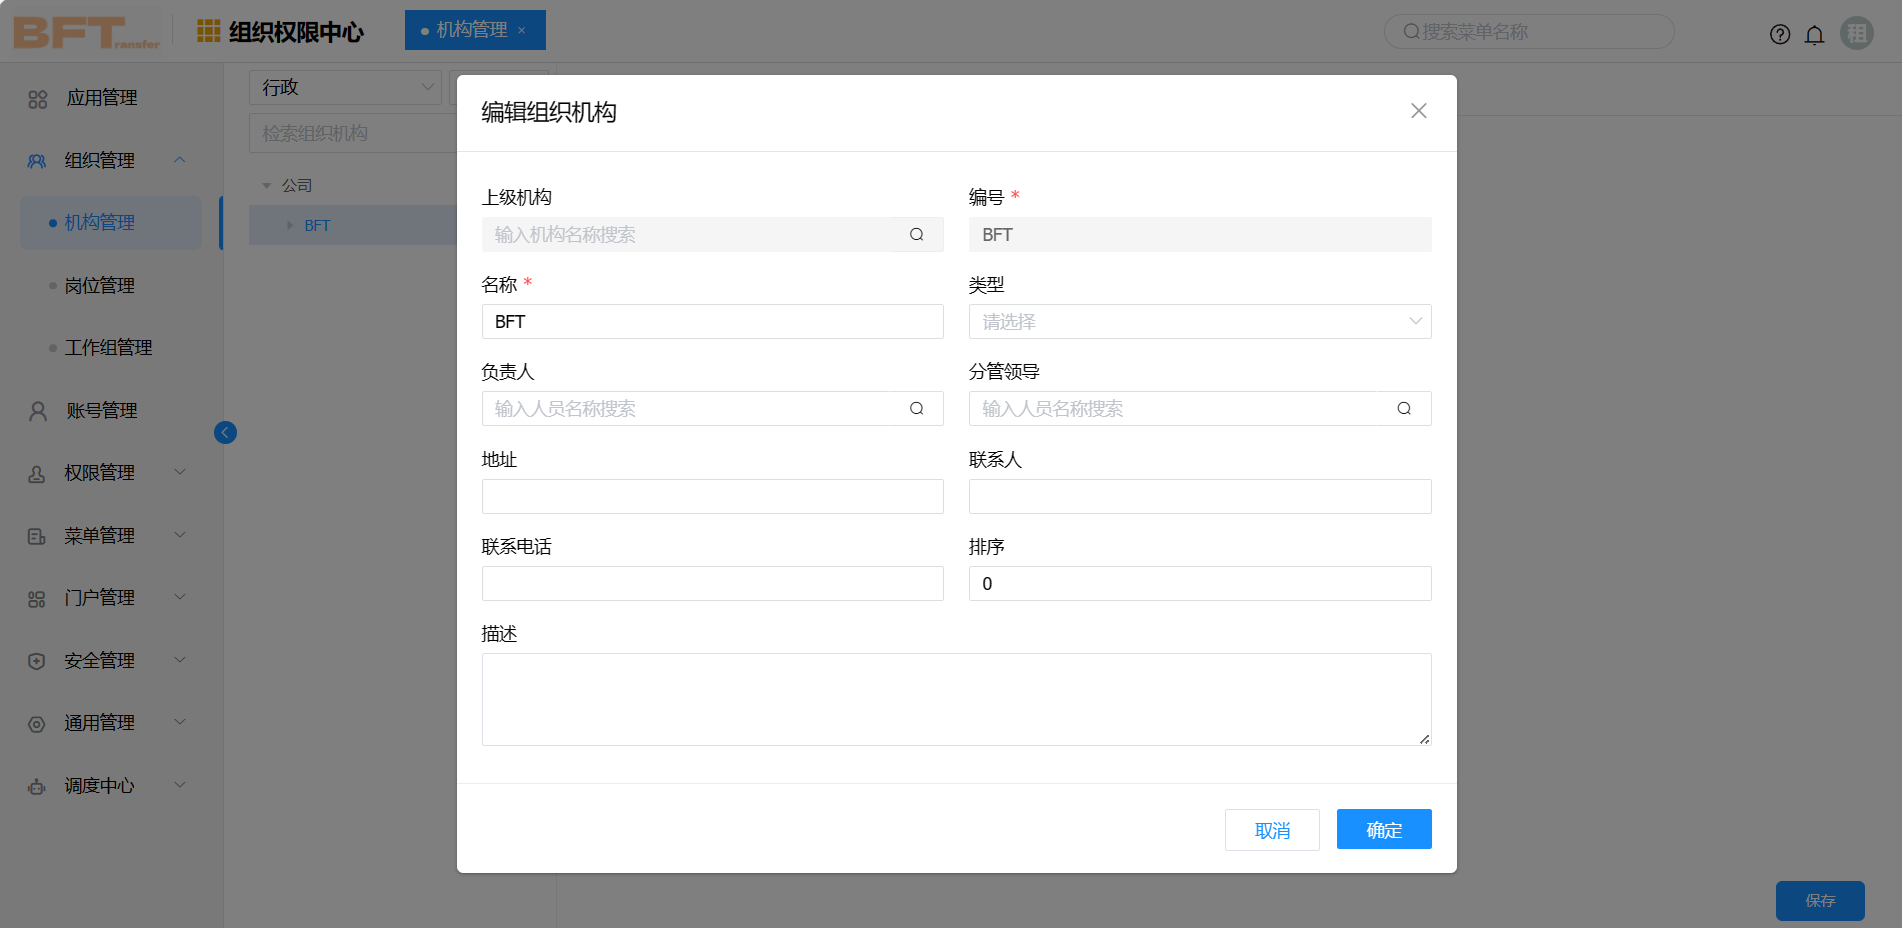Viewport: 1902px width, 928px height.
Task: Click the search icon in 上级机构 field
Action: (x=916, y=235)
